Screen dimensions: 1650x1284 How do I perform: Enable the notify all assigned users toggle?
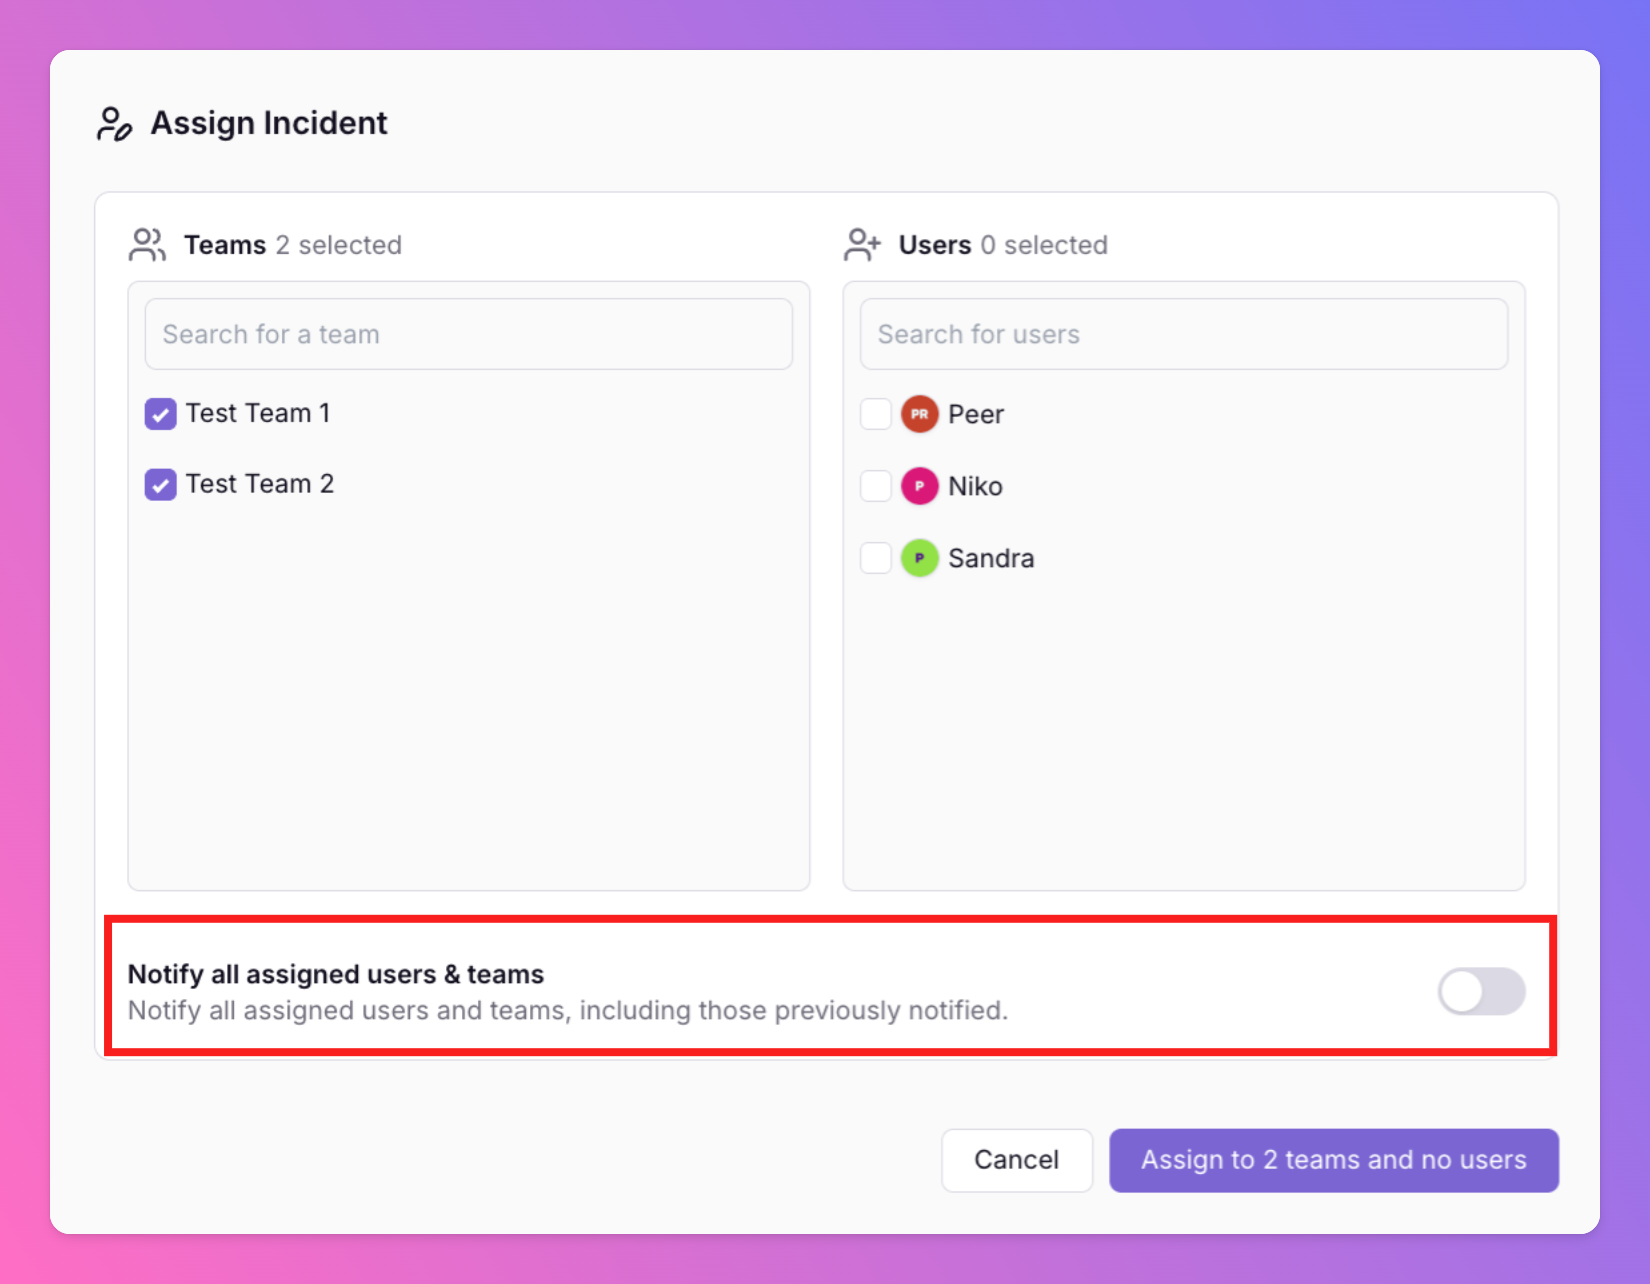coord(1481,992)
